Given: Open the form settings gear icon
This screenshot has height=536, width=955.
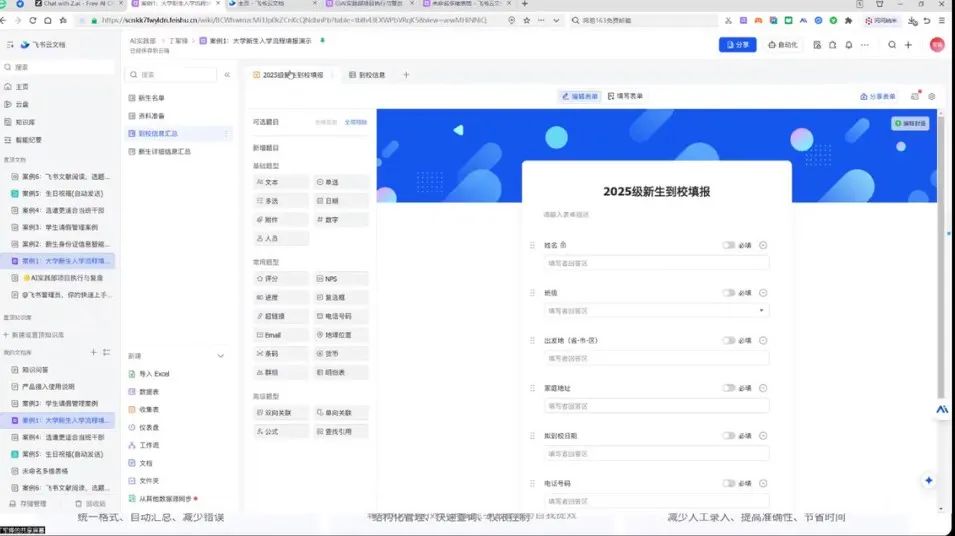Looking at the screenshot, I should point(932,97).
